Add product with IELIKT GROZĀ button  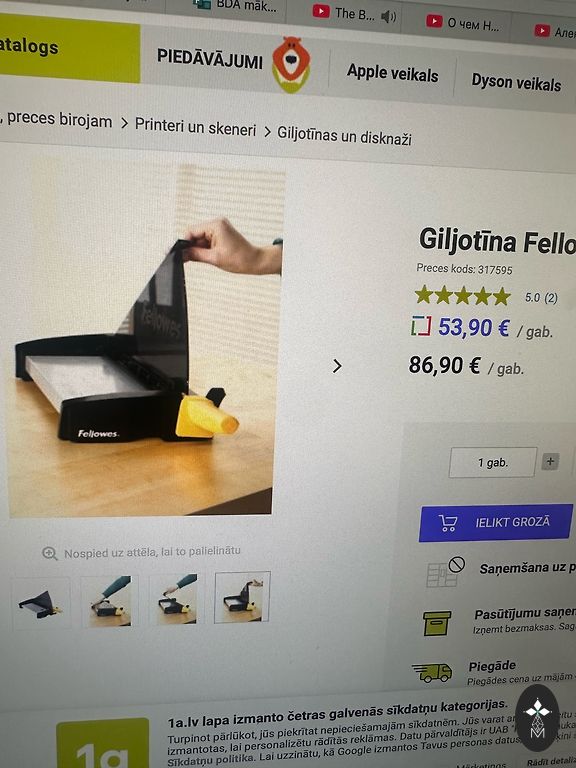point(496,523)
